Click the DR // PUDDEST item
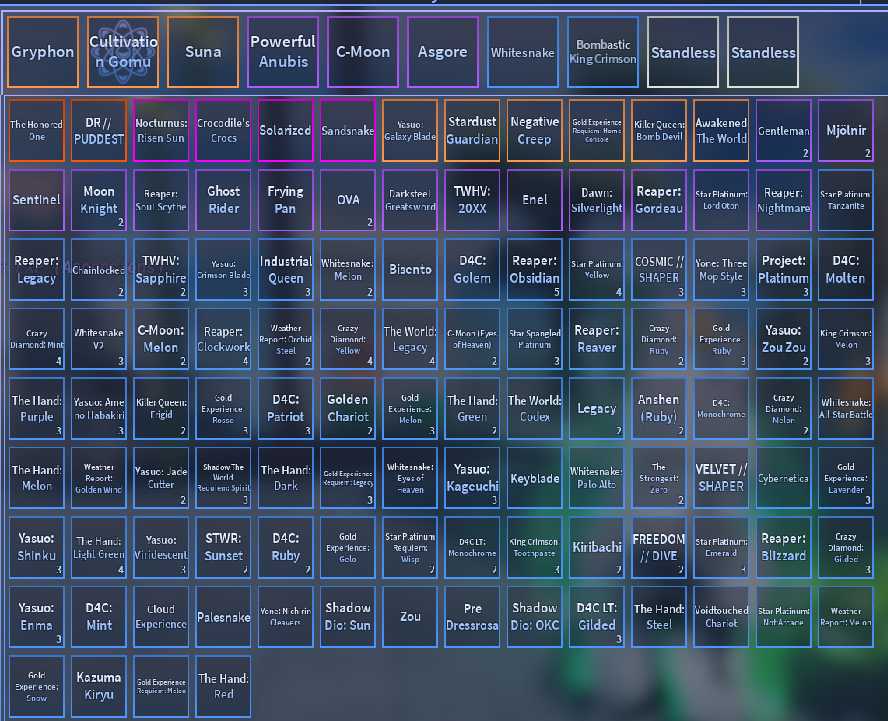 (x=99, y=130)
